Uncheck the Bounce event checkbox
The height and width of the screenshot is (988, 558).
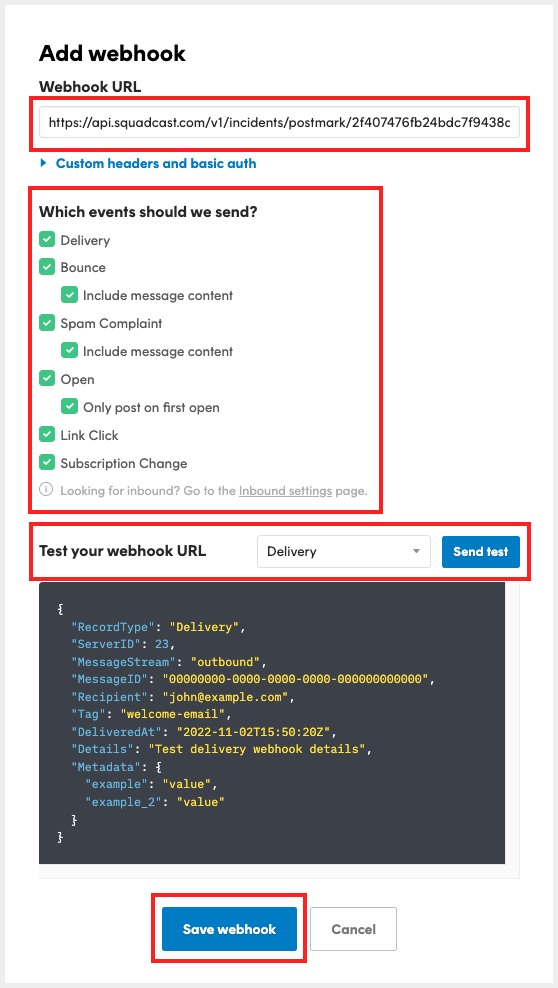[x=47, y=267]
